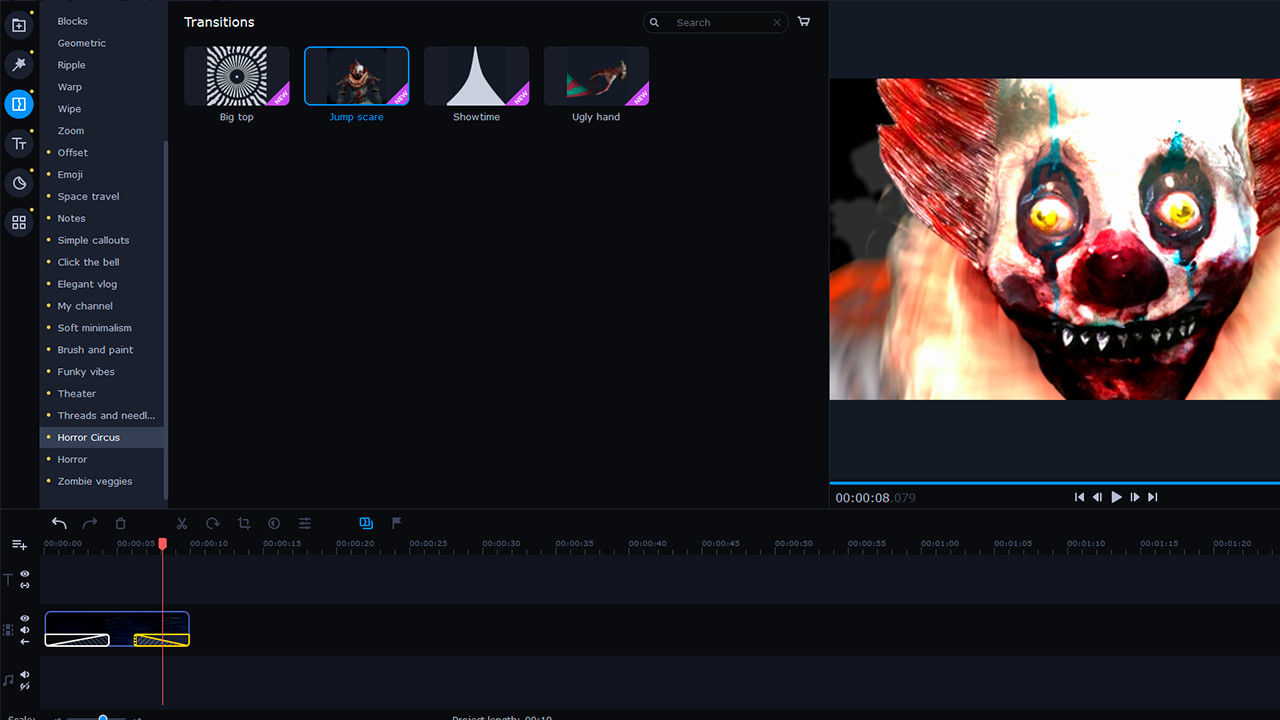
Task: Open the Titles panel
Action: tap(19, 143)
